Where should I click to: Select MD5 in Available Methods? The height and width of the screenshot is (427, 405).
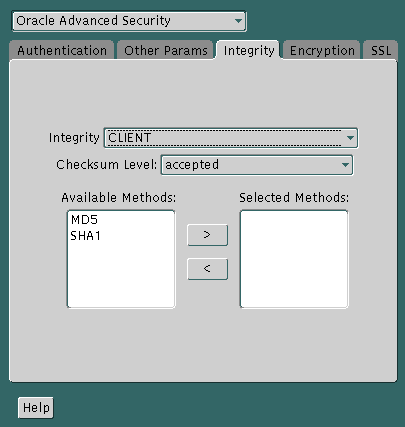point(84,220)
